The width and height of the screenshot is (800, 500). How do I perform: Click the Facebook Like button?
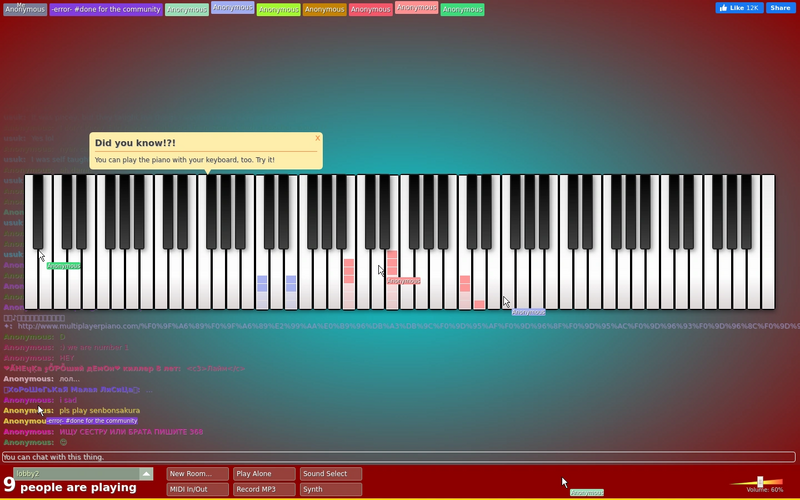(739, 8)
